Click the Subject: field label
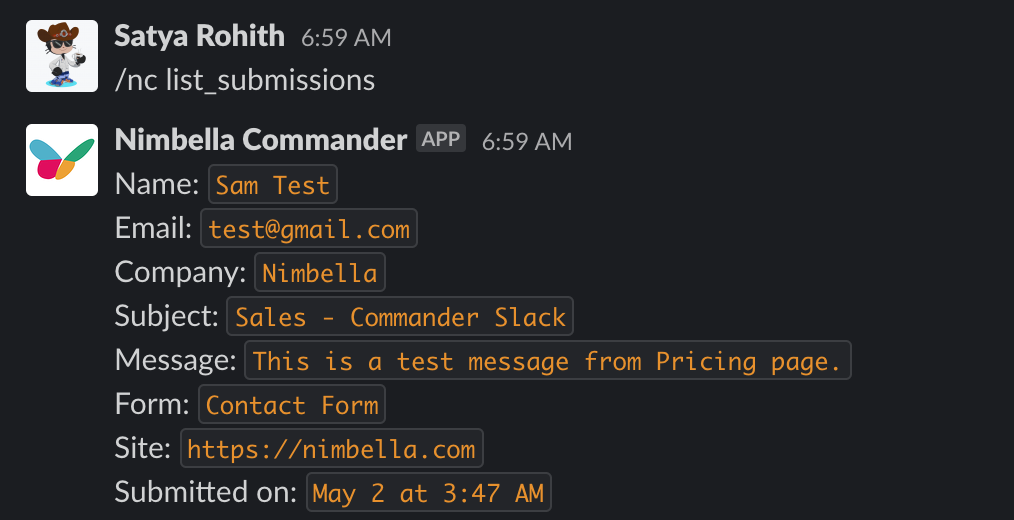 tap(166, 316)
